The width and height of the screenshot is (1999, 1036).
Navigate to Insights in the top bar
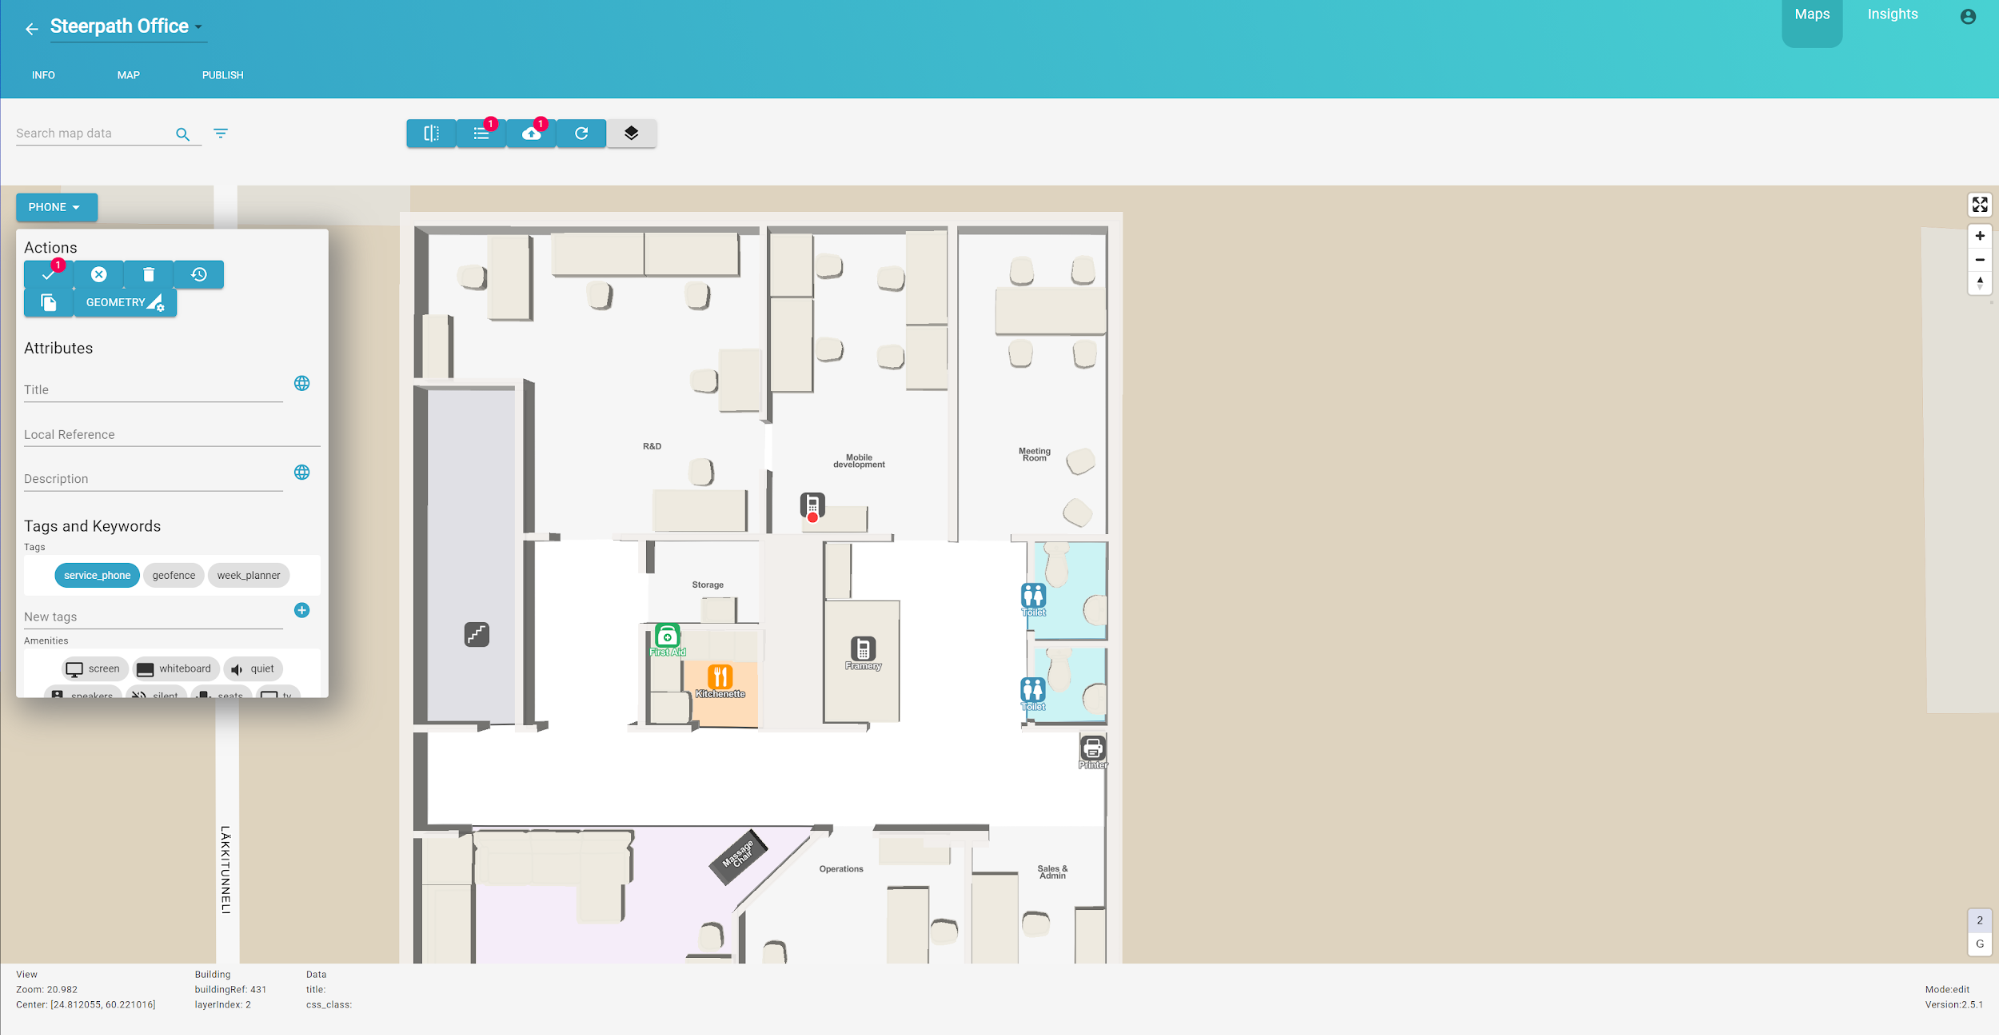tap(1892, 14)
